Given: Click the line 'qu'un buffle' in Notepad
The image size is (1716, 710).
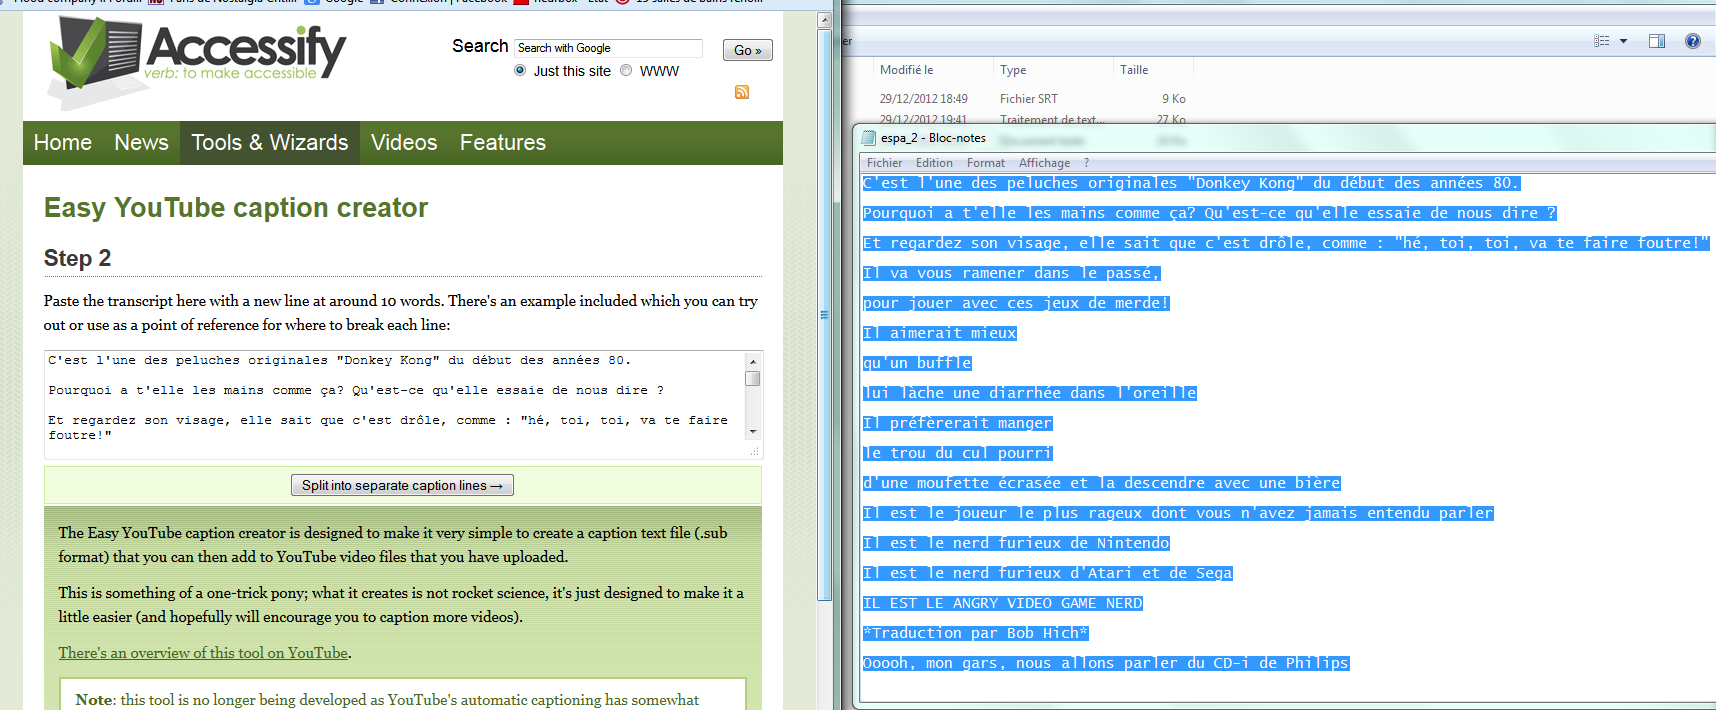Looking at the screenshot, I should tap(917, 363).
